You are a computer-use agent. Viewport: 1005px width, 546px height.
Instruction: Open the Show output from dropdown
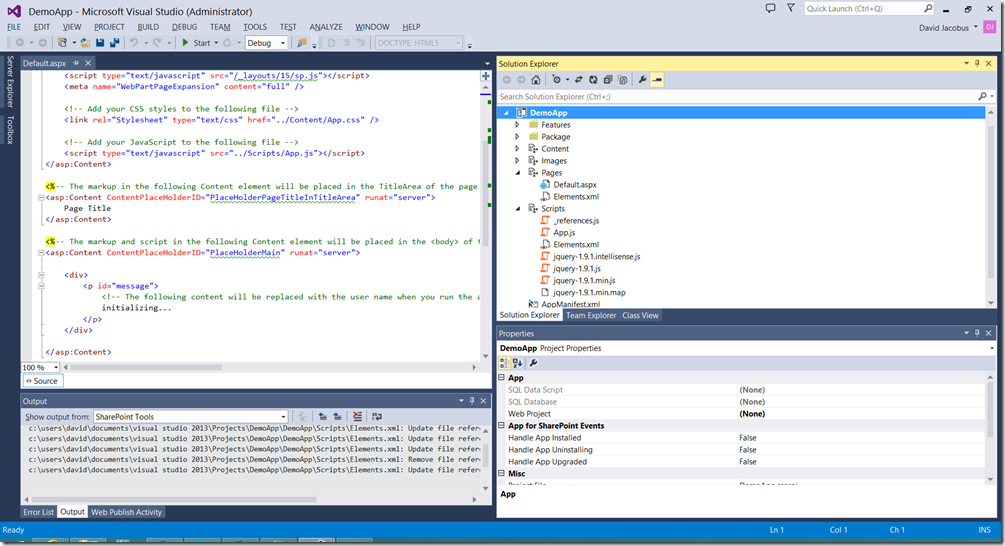click(x=283, y=417)
